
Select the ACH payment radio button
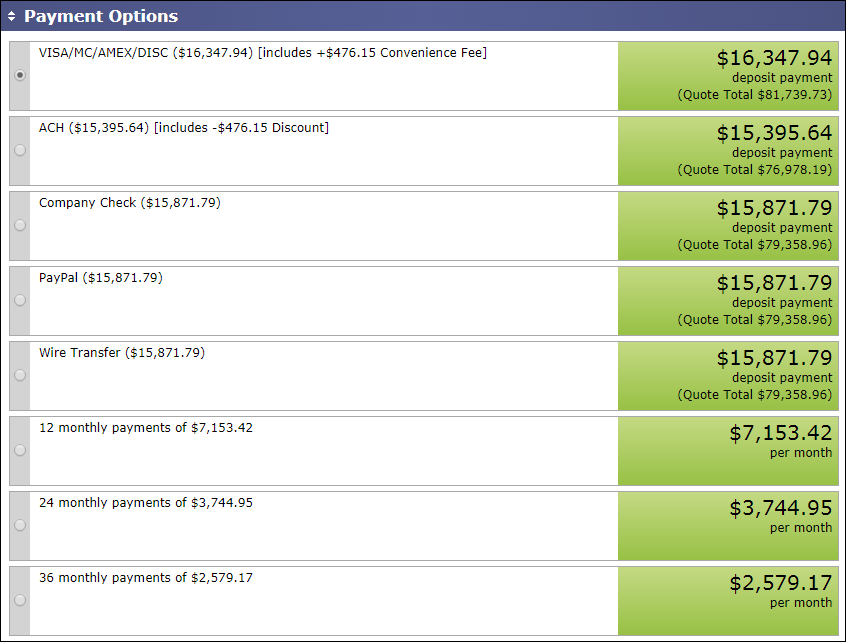20,150
